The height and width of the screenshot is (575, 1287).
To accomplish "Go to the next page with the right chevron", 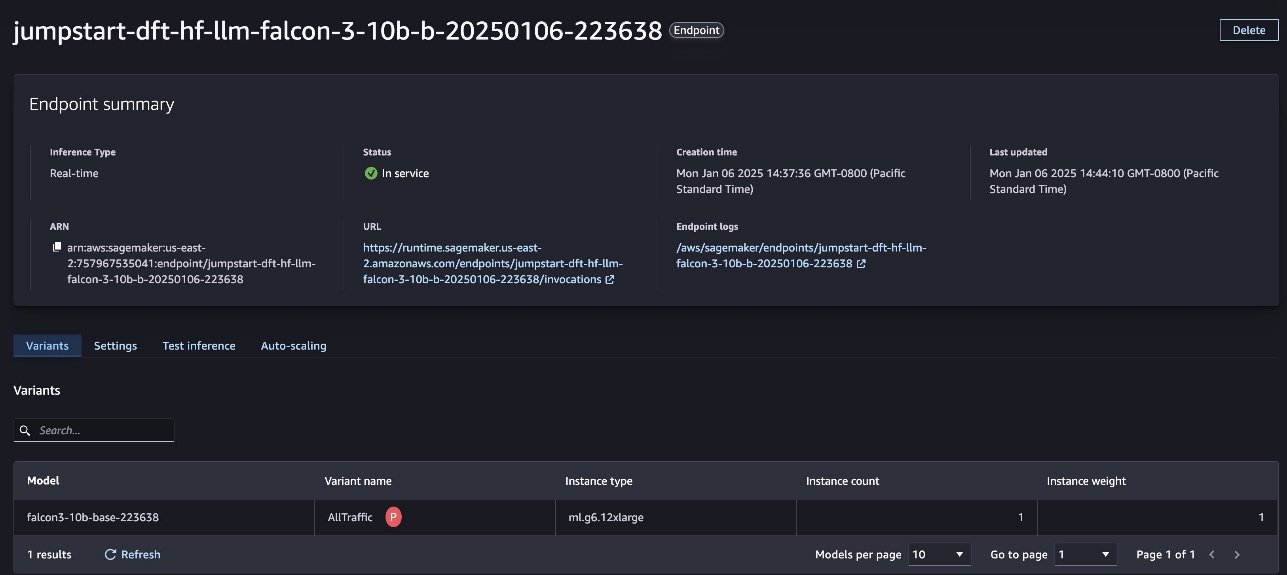I will click(x=1237, y=554).
